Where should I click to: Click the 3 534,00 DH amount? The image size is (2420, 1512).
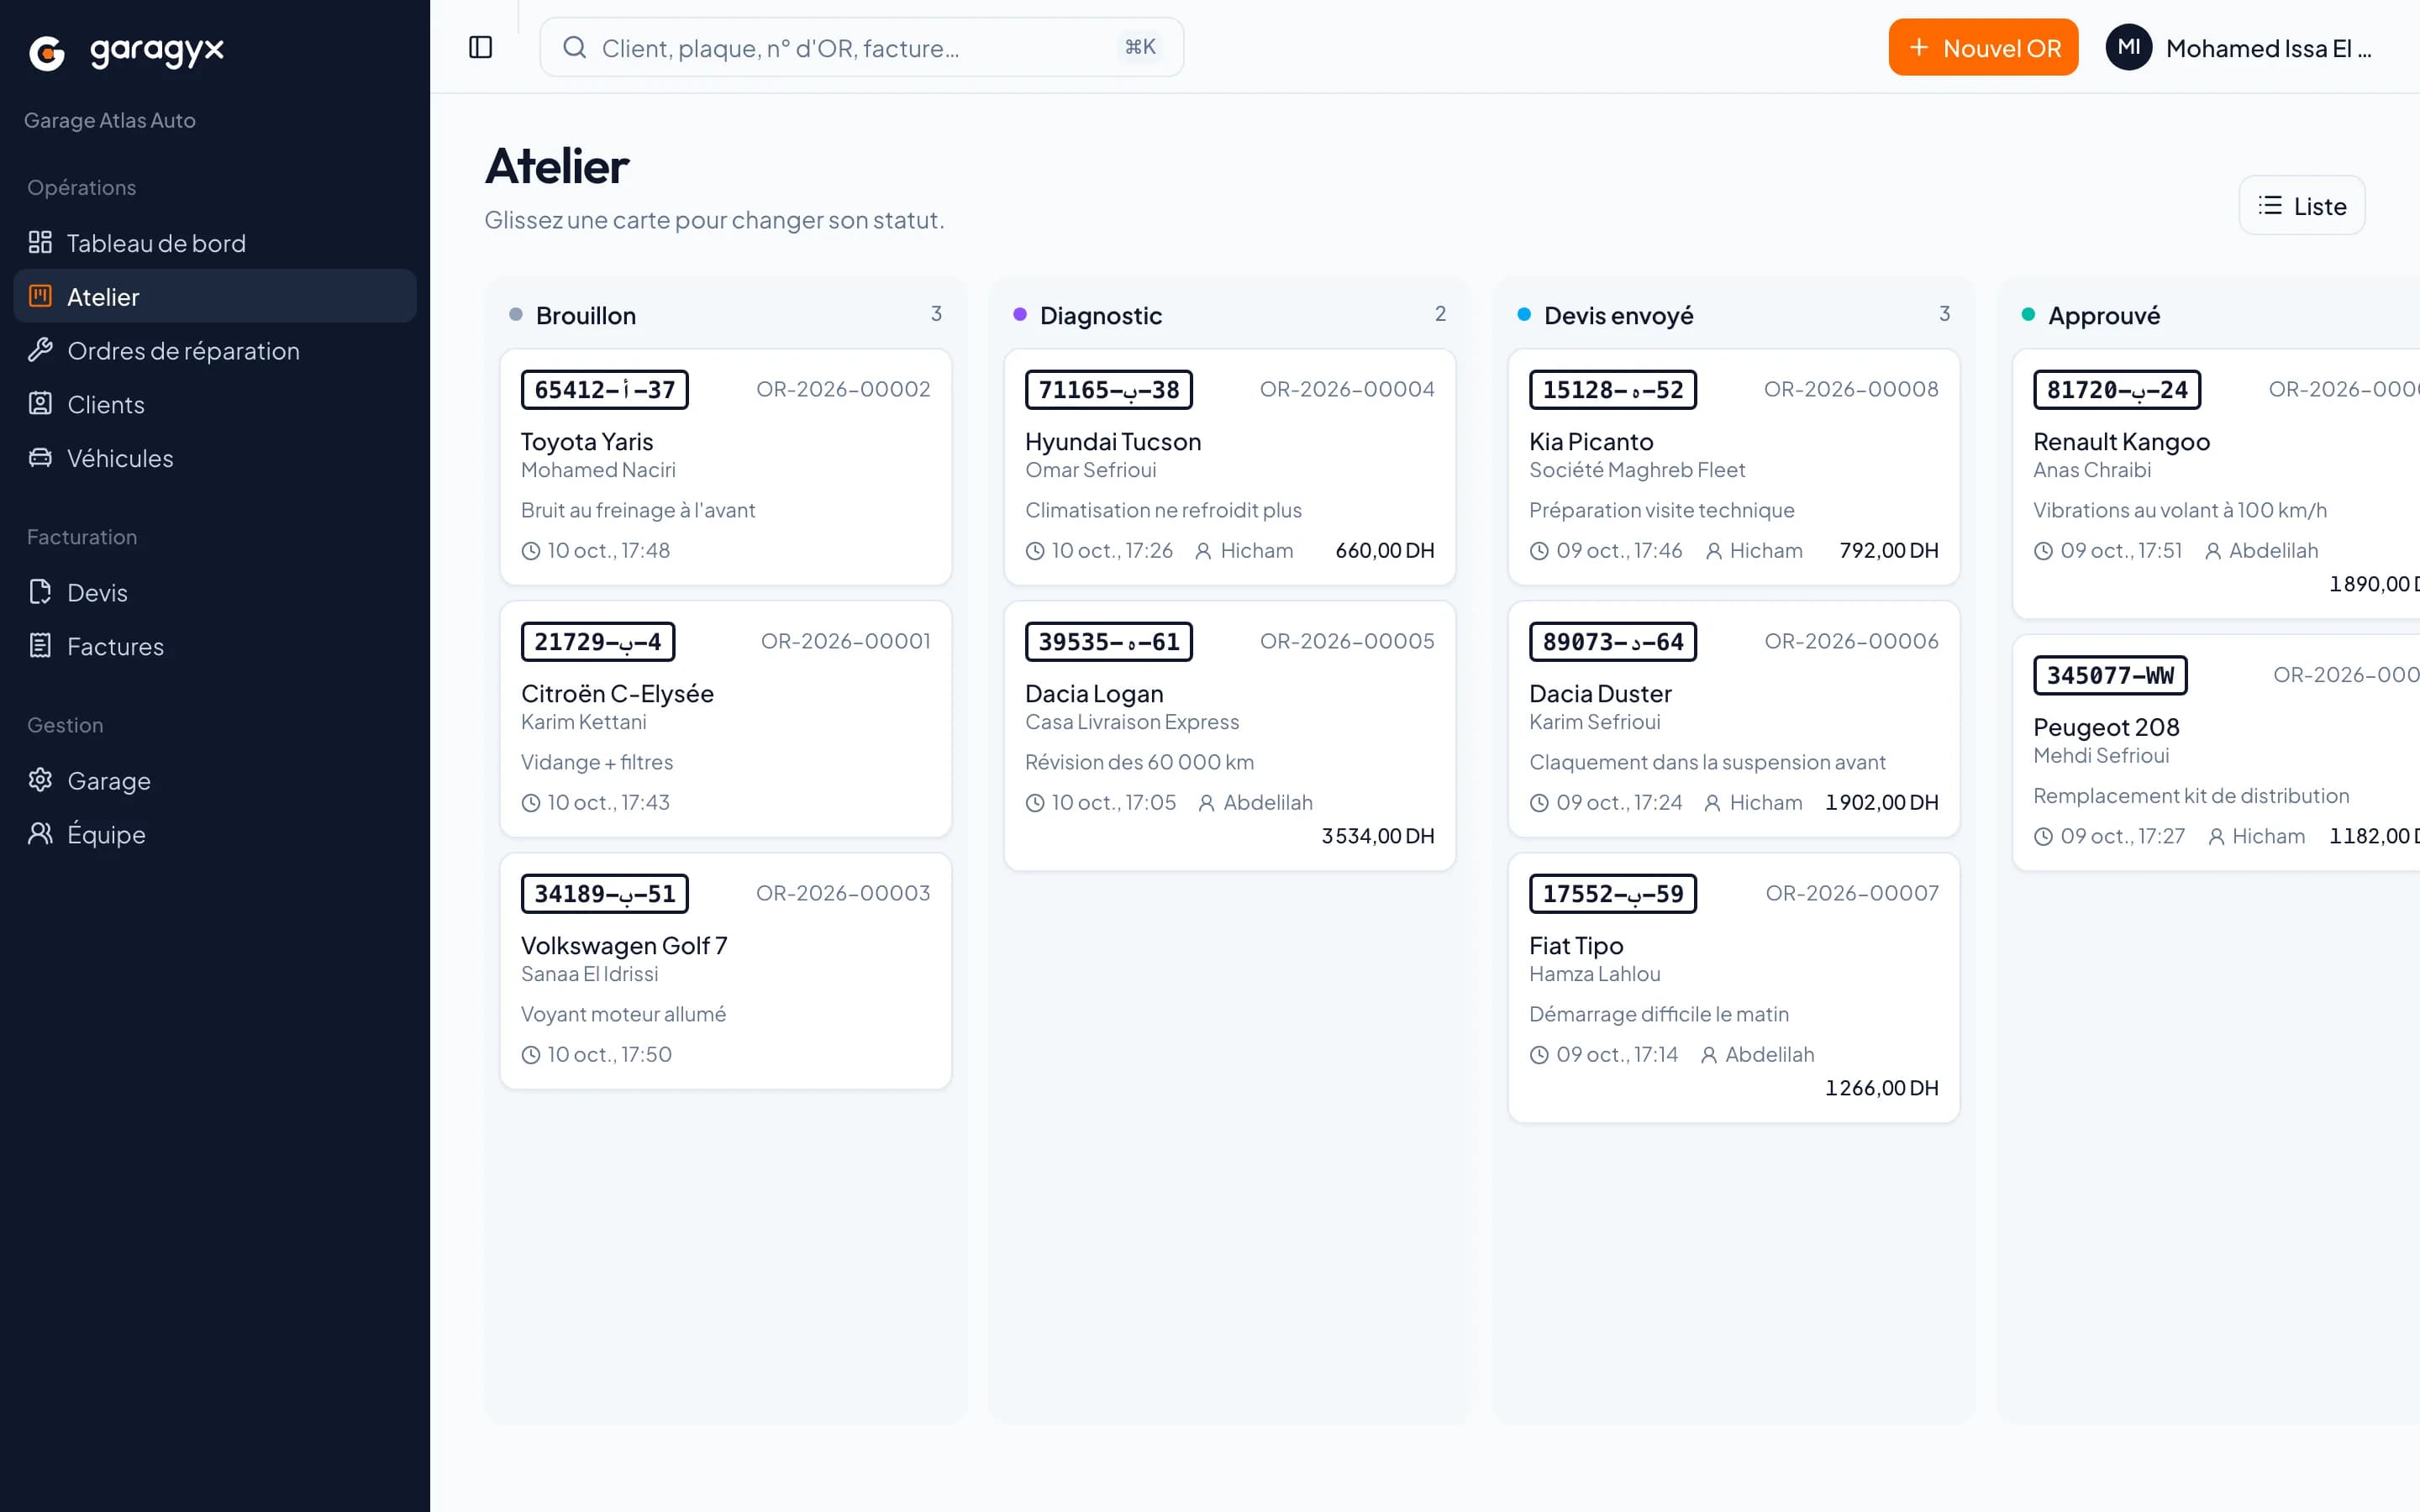click(1377, 836)
